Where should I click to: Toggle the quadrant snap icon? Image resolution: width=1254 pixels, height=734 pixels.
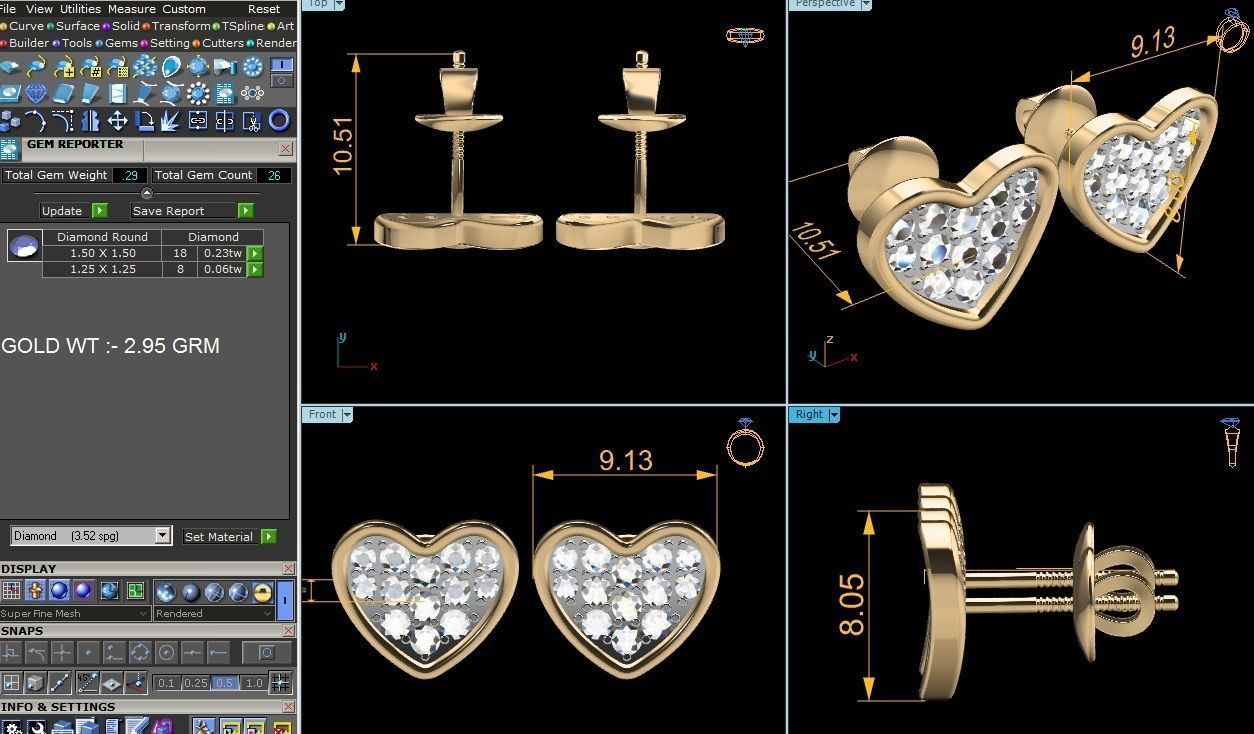[140, 652]
